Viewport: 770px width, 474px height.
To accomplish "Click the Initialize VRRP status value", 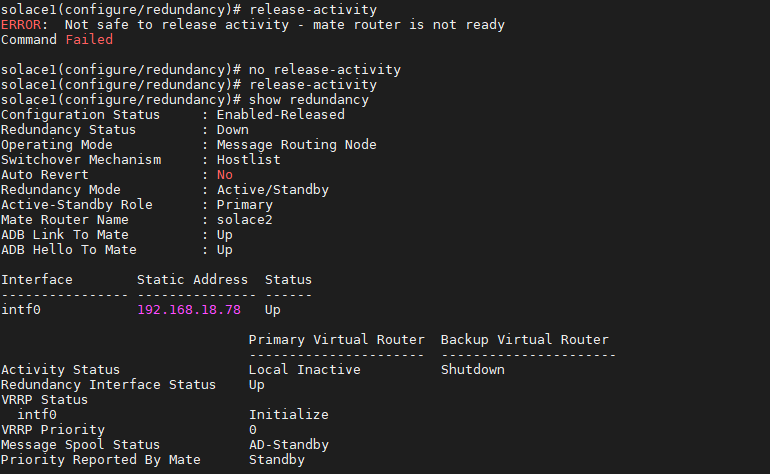I will [288, 415].
